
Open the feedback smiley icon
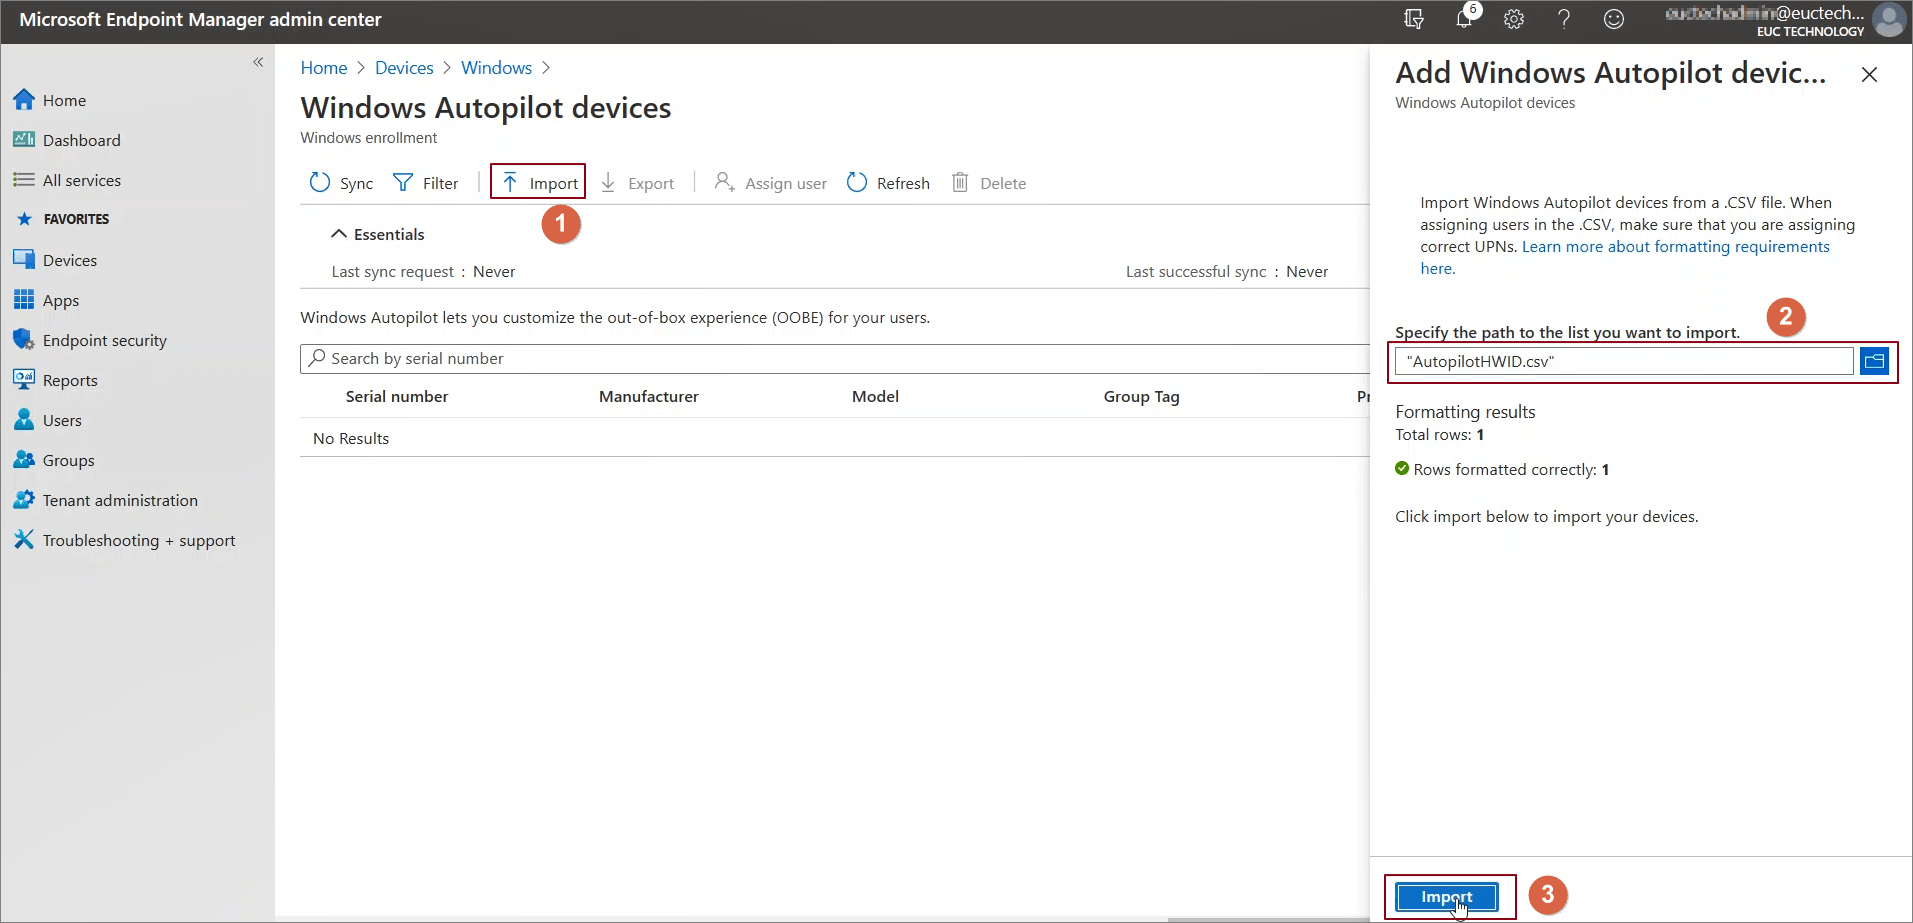[1614, 19]
